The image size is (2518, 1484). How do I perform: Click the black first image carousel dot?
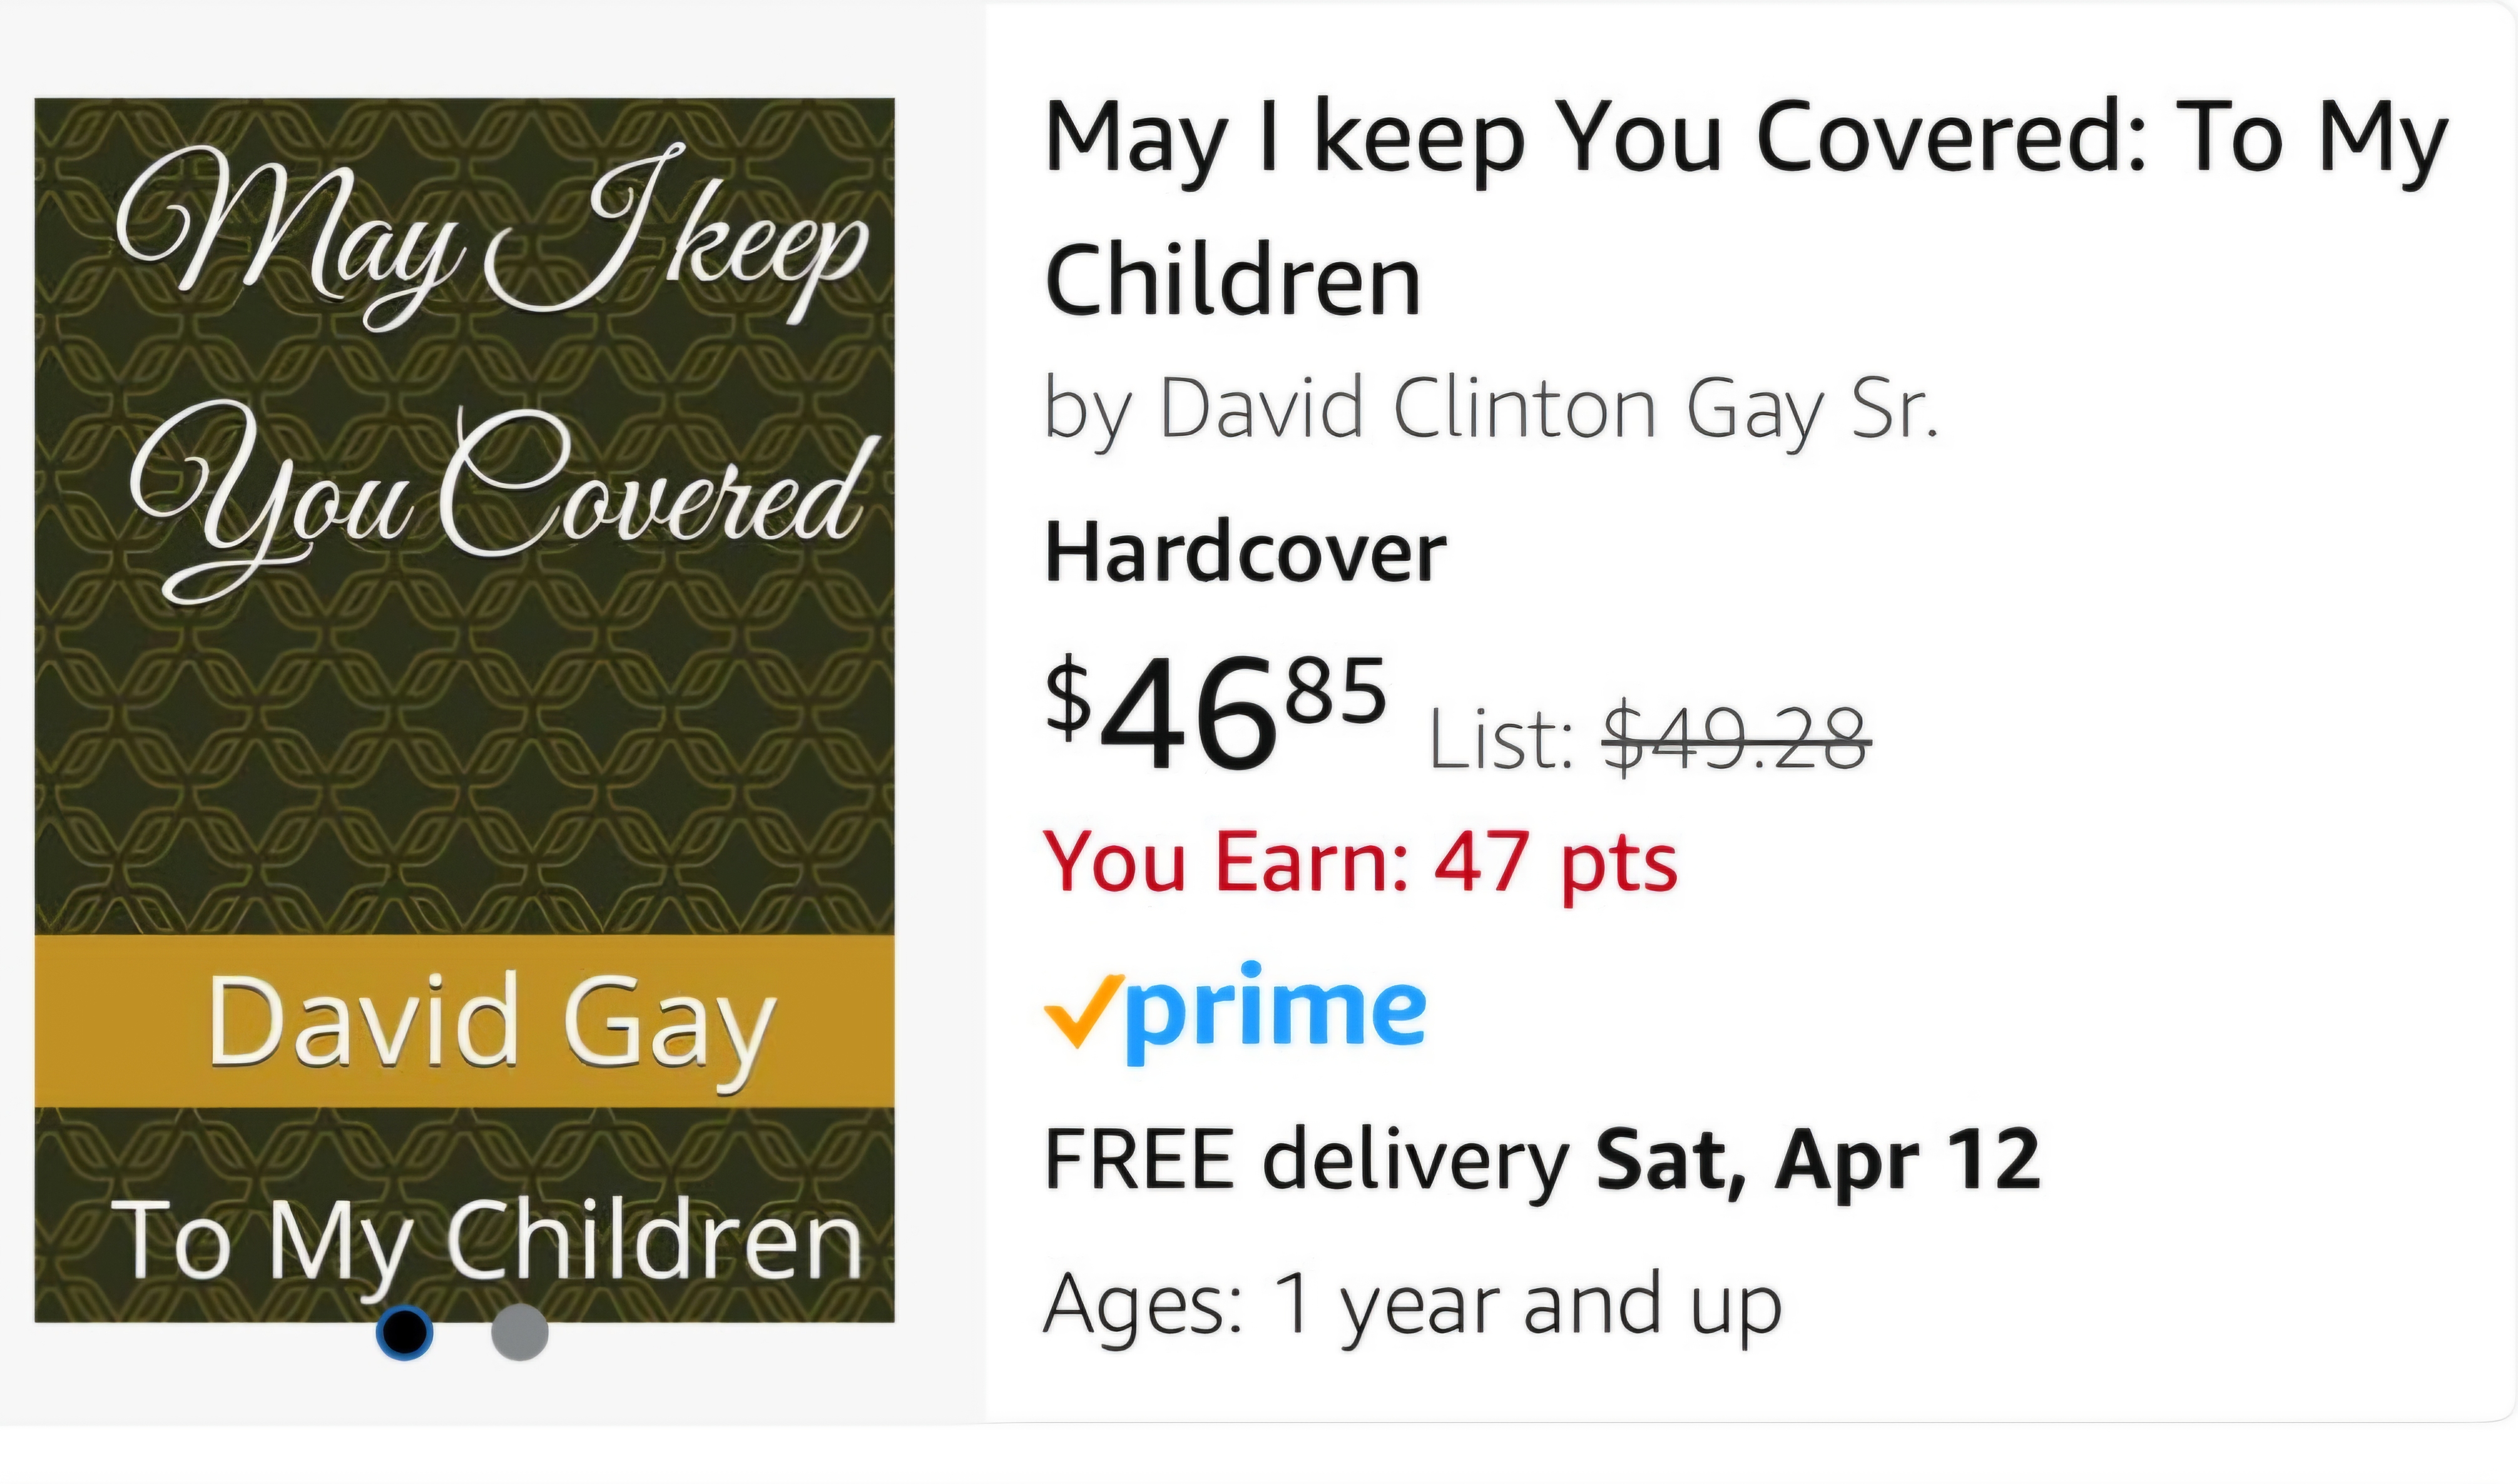(404, 1332)
